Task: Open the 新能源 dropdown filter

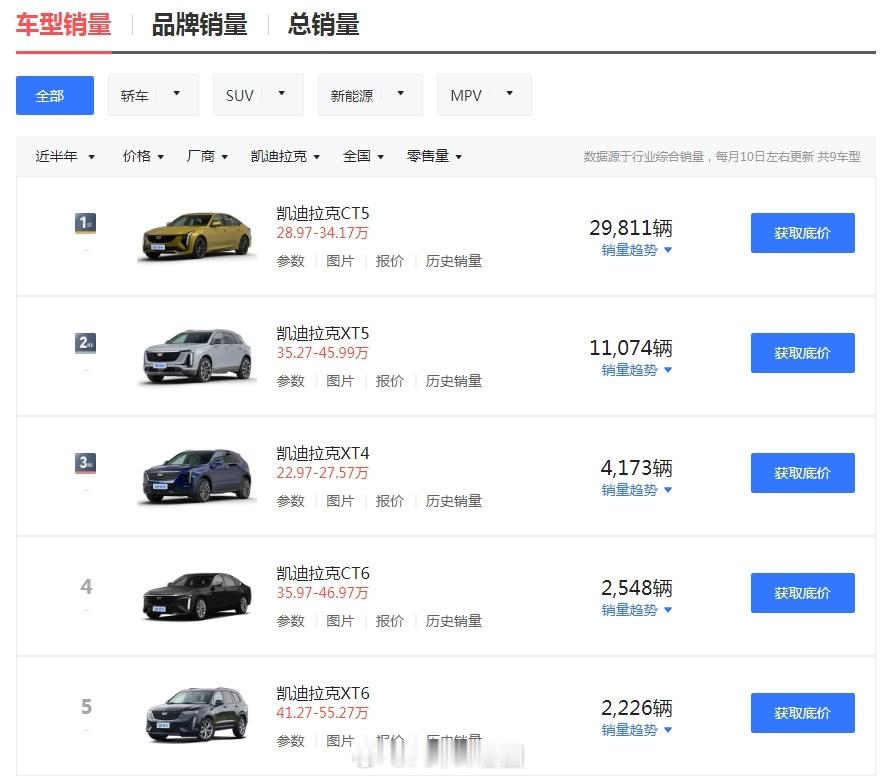Action: click(370, 95)
